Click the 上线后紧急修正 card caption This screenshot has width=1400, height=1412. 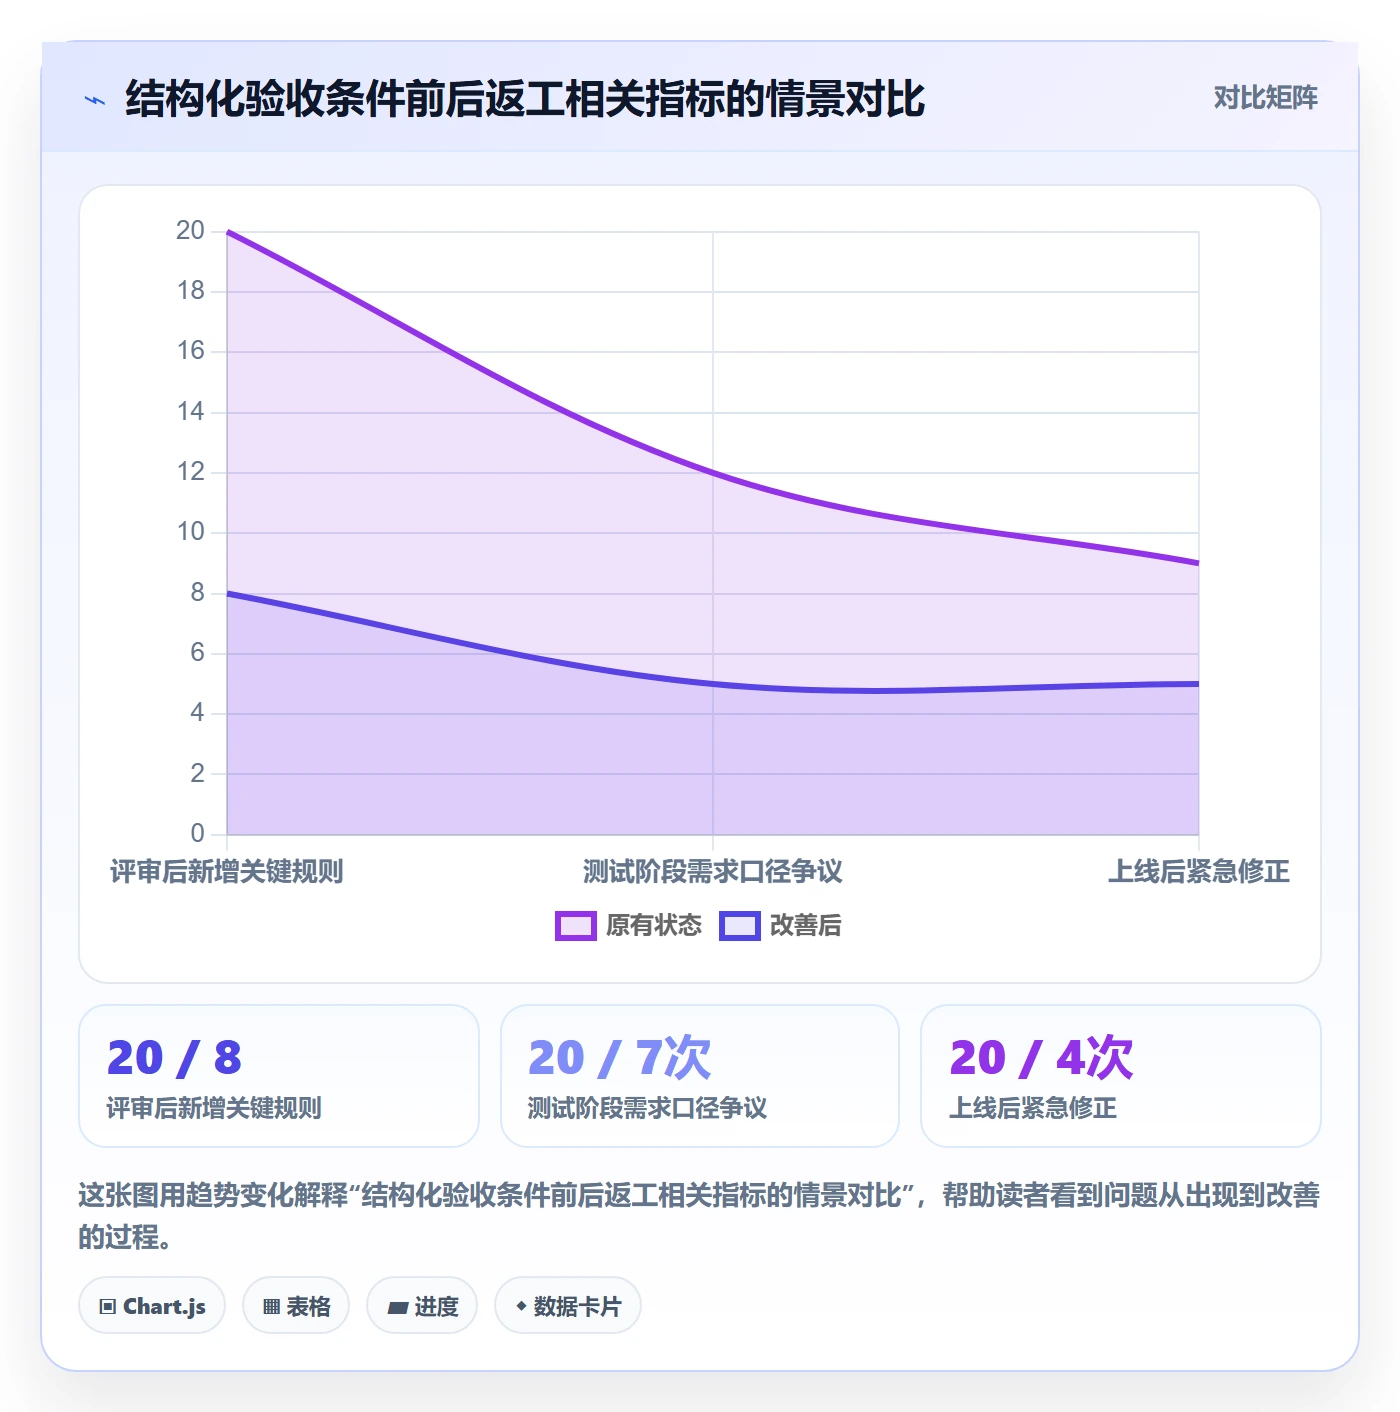[1033, 1108]
